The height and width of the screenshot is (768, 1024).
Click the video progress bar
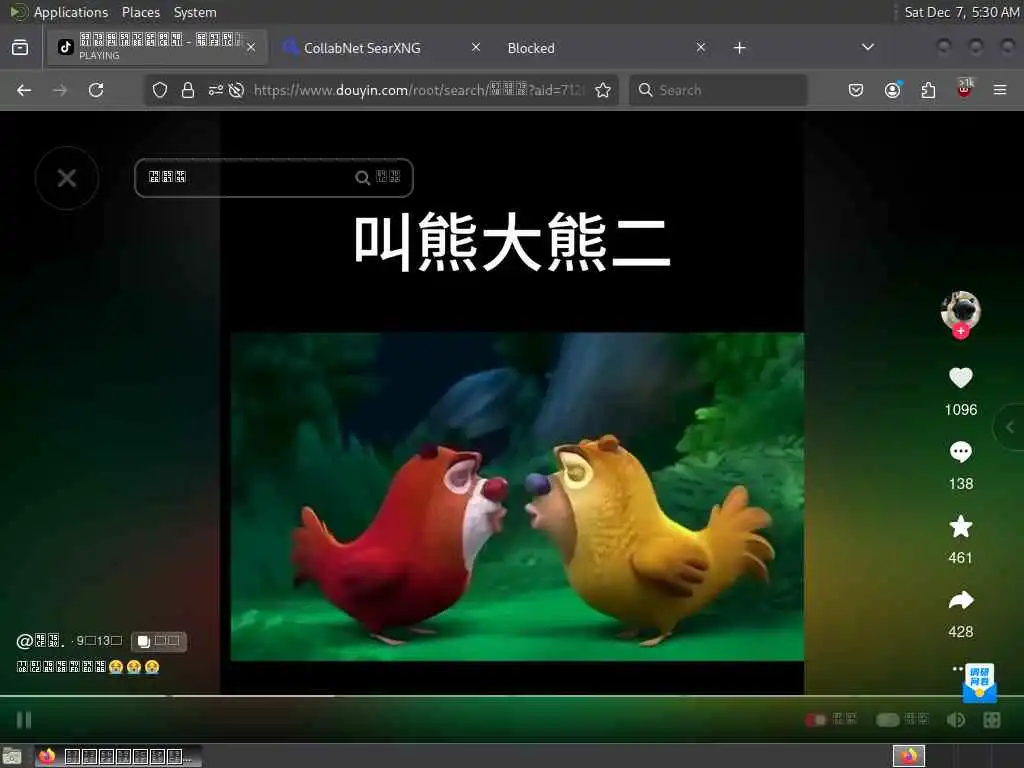pos(512,696)
